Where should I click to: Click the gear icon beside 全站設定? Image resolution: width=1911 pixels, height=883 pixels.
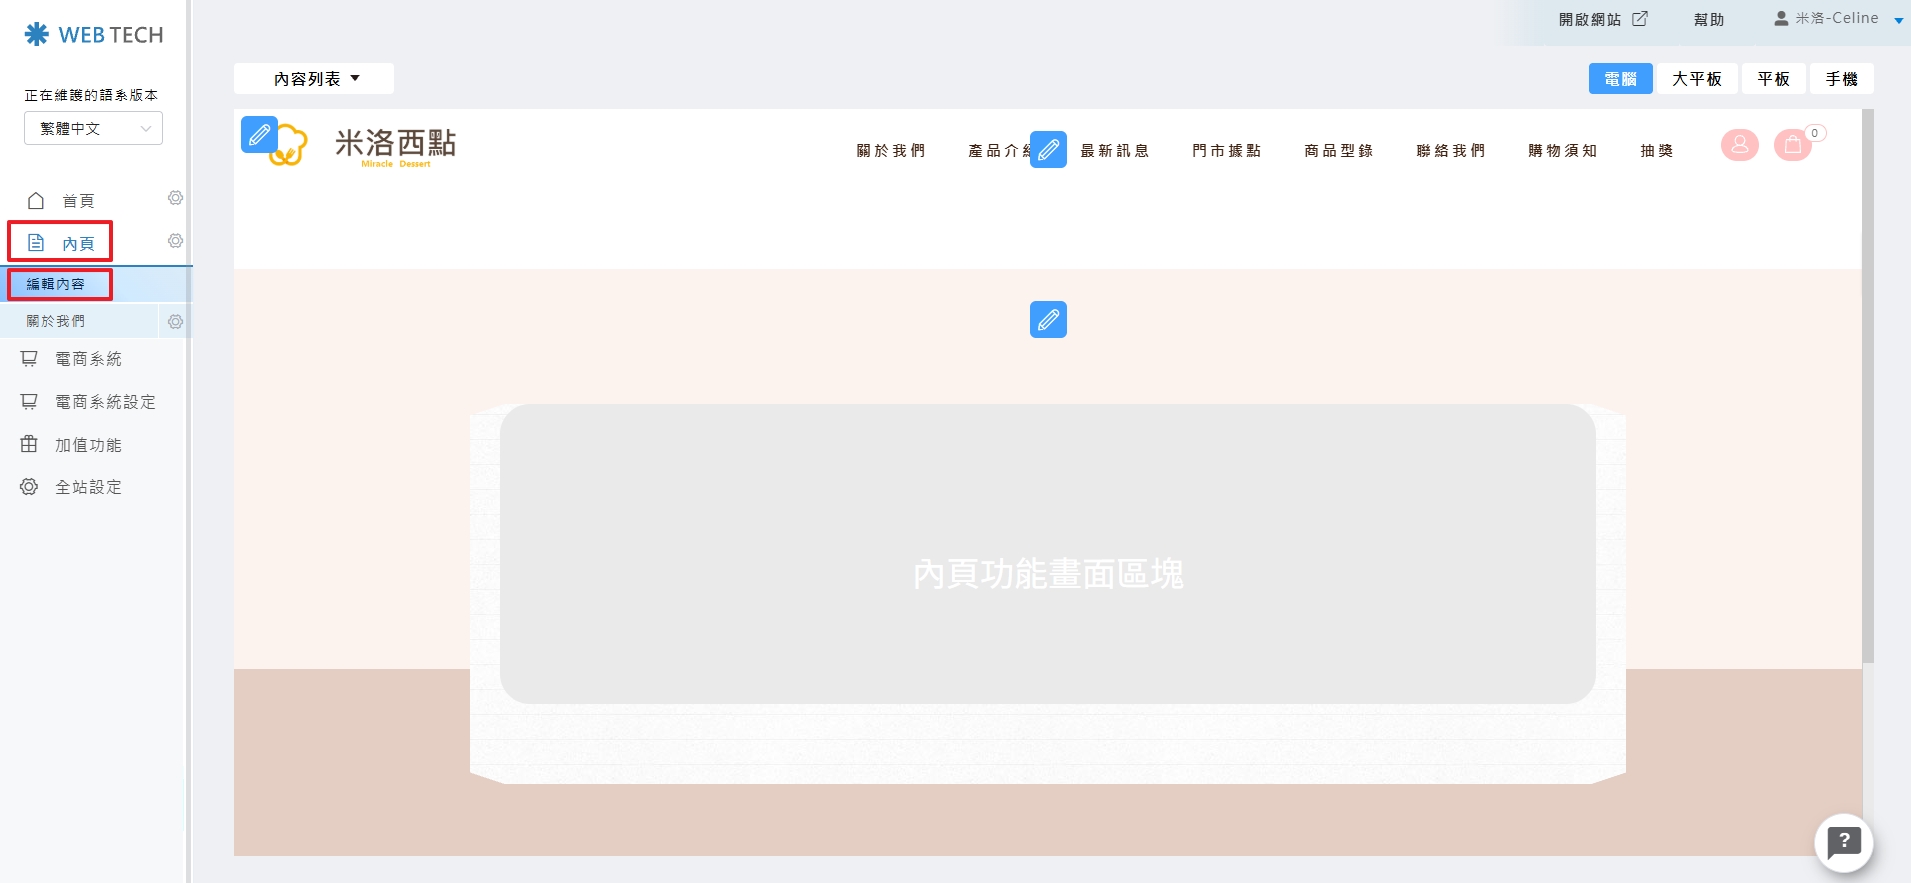pyautogui.click(x=29, y=487)
